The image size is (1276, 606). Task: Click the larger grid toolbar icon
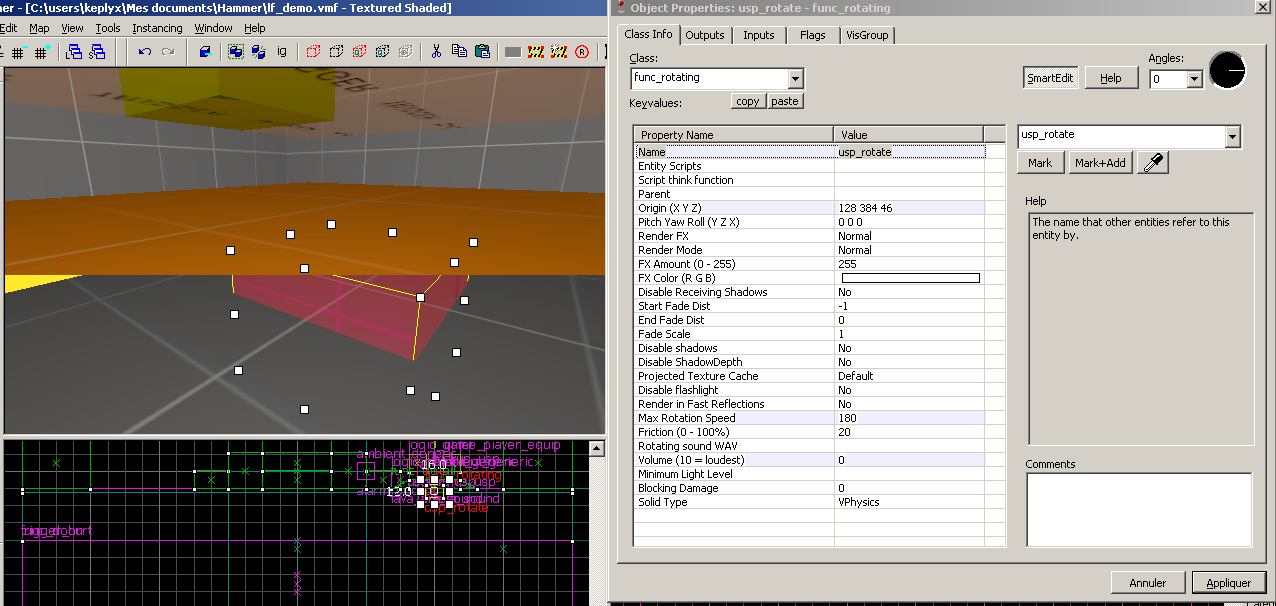click(x=42, y=52)
